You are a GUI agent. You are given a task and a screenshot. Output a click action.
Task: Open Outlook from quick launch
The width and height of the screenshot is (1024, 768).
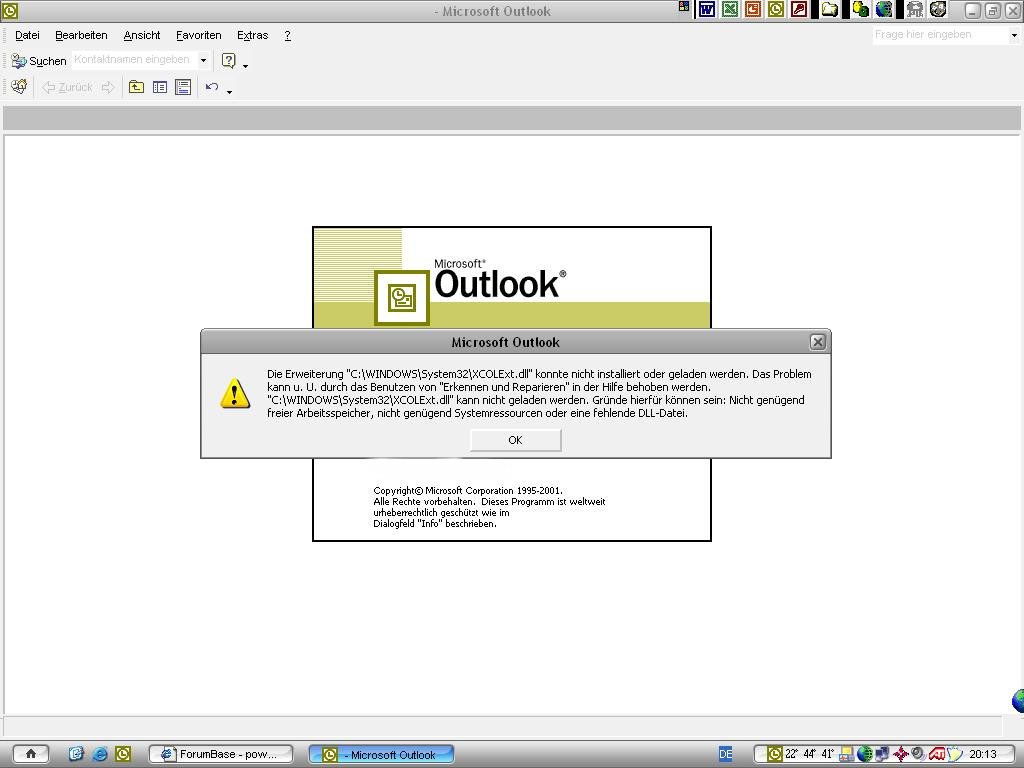pyautogui.click(x=123, y=754)
